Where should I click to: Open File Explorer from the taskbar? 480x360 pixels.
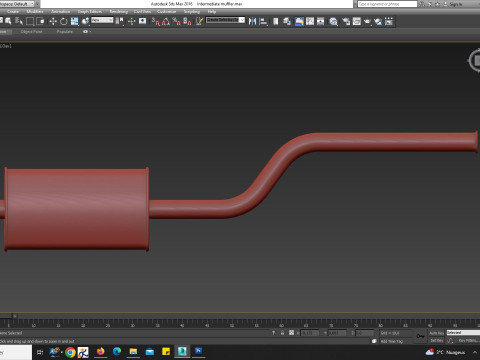click(x=133, y=351)
